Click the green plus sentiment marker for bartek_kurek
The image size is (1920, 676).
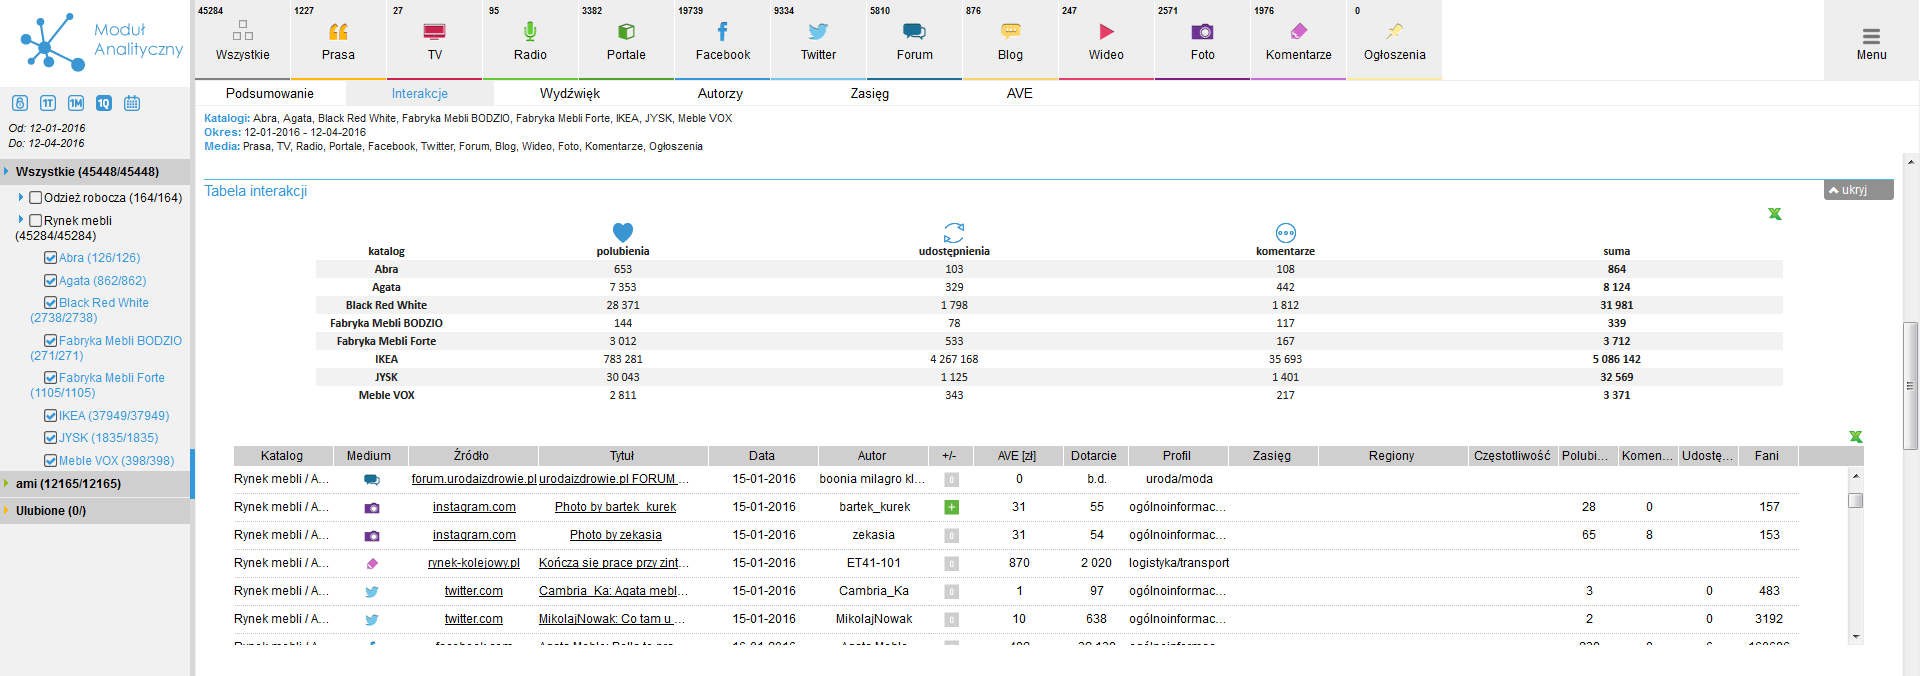pos(952,507)
